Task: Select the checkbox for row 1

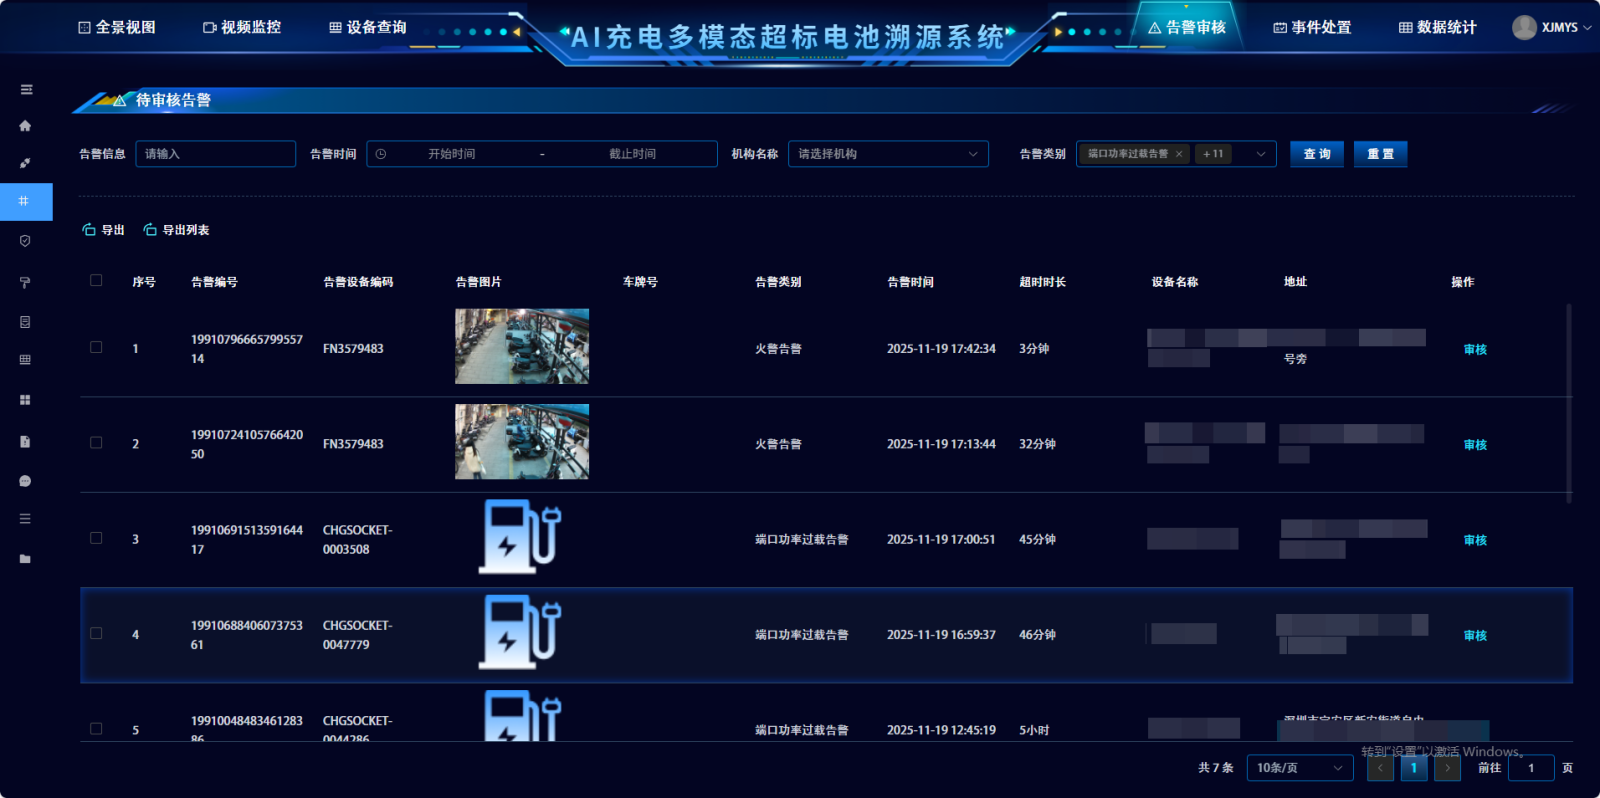Action: tap(96, 348)
